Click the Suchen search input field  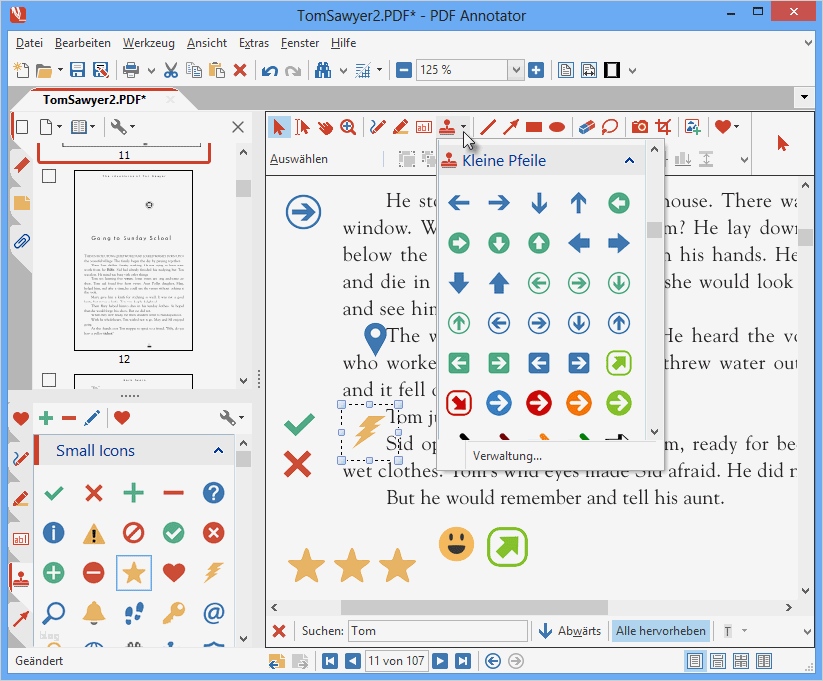pos(437,631)
